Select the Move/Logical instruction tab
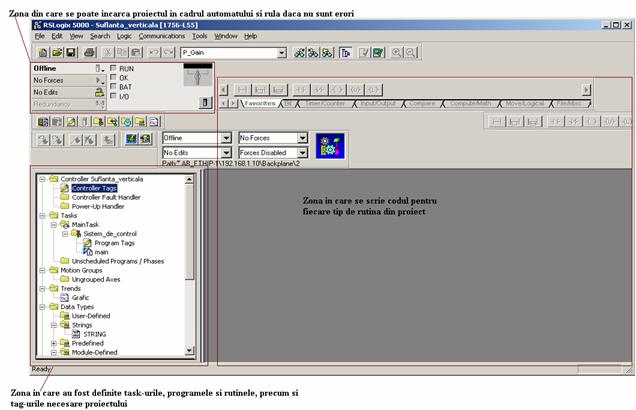The image size is (636, 410). (524, 103)
